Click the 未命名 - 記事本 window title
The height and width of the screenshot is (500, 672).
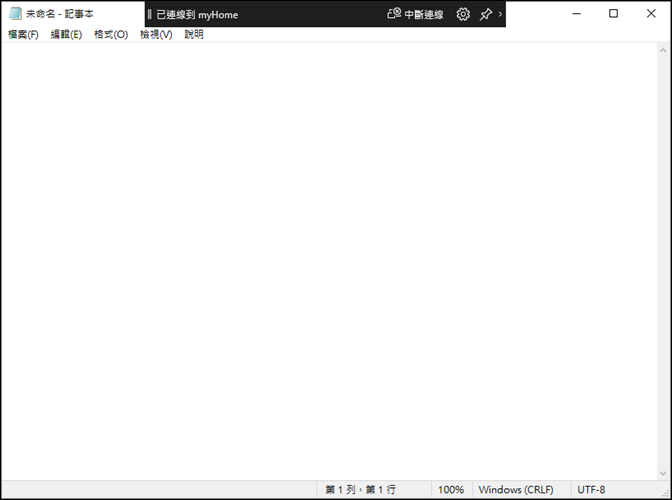click(x=60, y=14)
